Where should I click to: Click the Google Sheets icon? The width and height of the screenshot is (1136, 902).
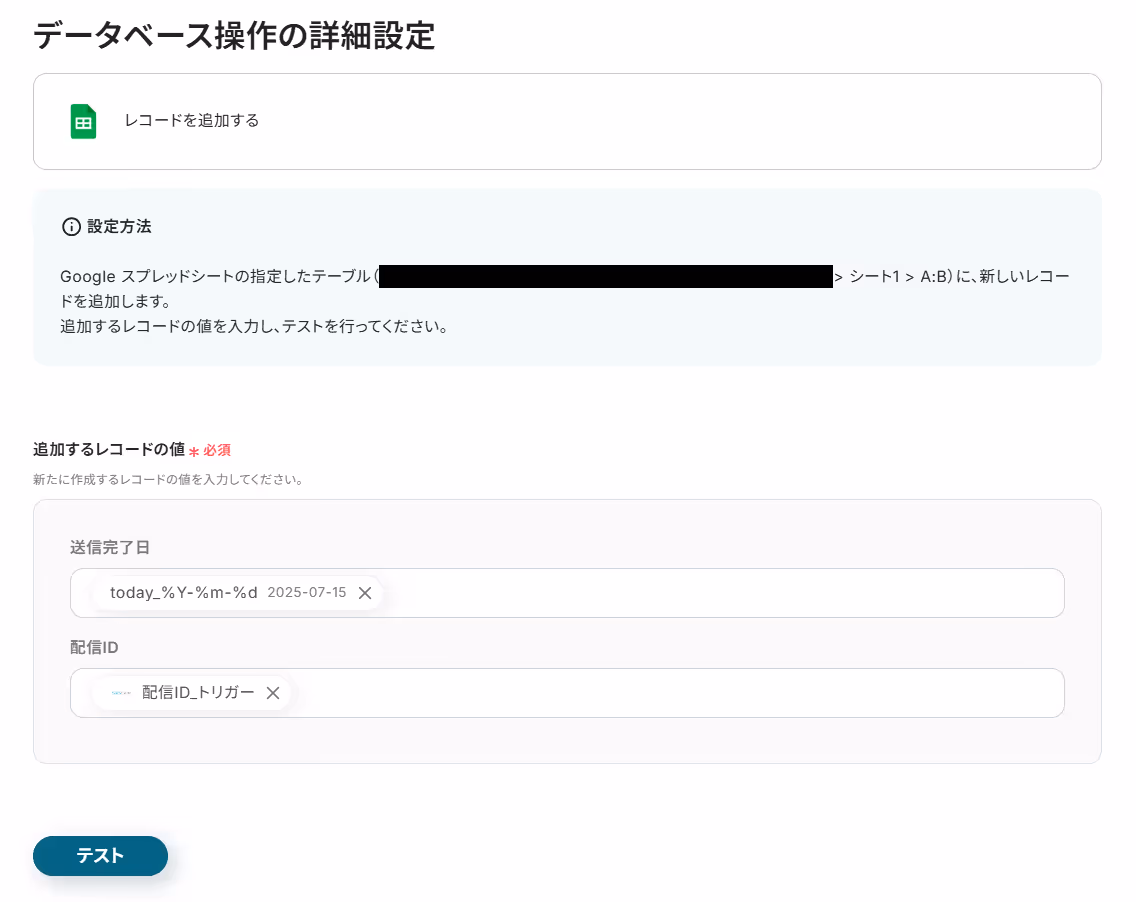(83, 121)
